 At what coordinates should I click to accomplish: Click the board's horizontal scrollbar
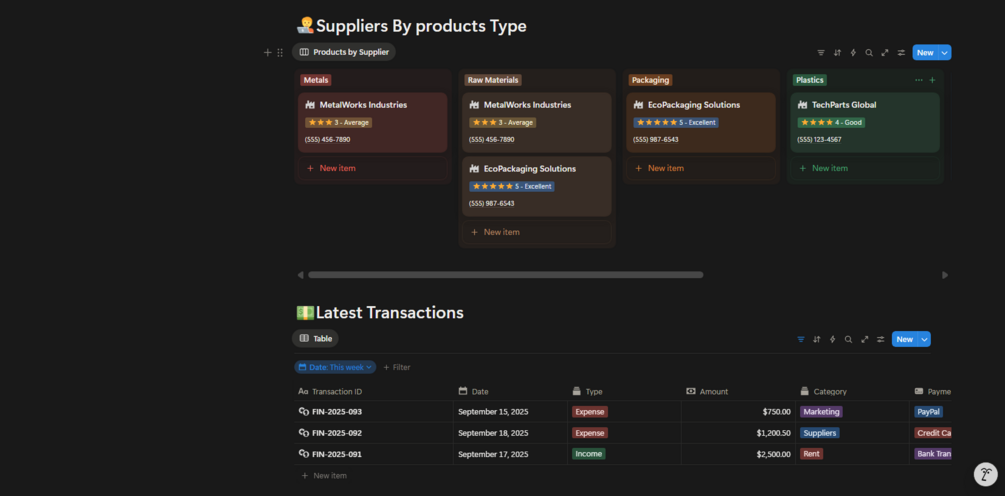point(505,274)
